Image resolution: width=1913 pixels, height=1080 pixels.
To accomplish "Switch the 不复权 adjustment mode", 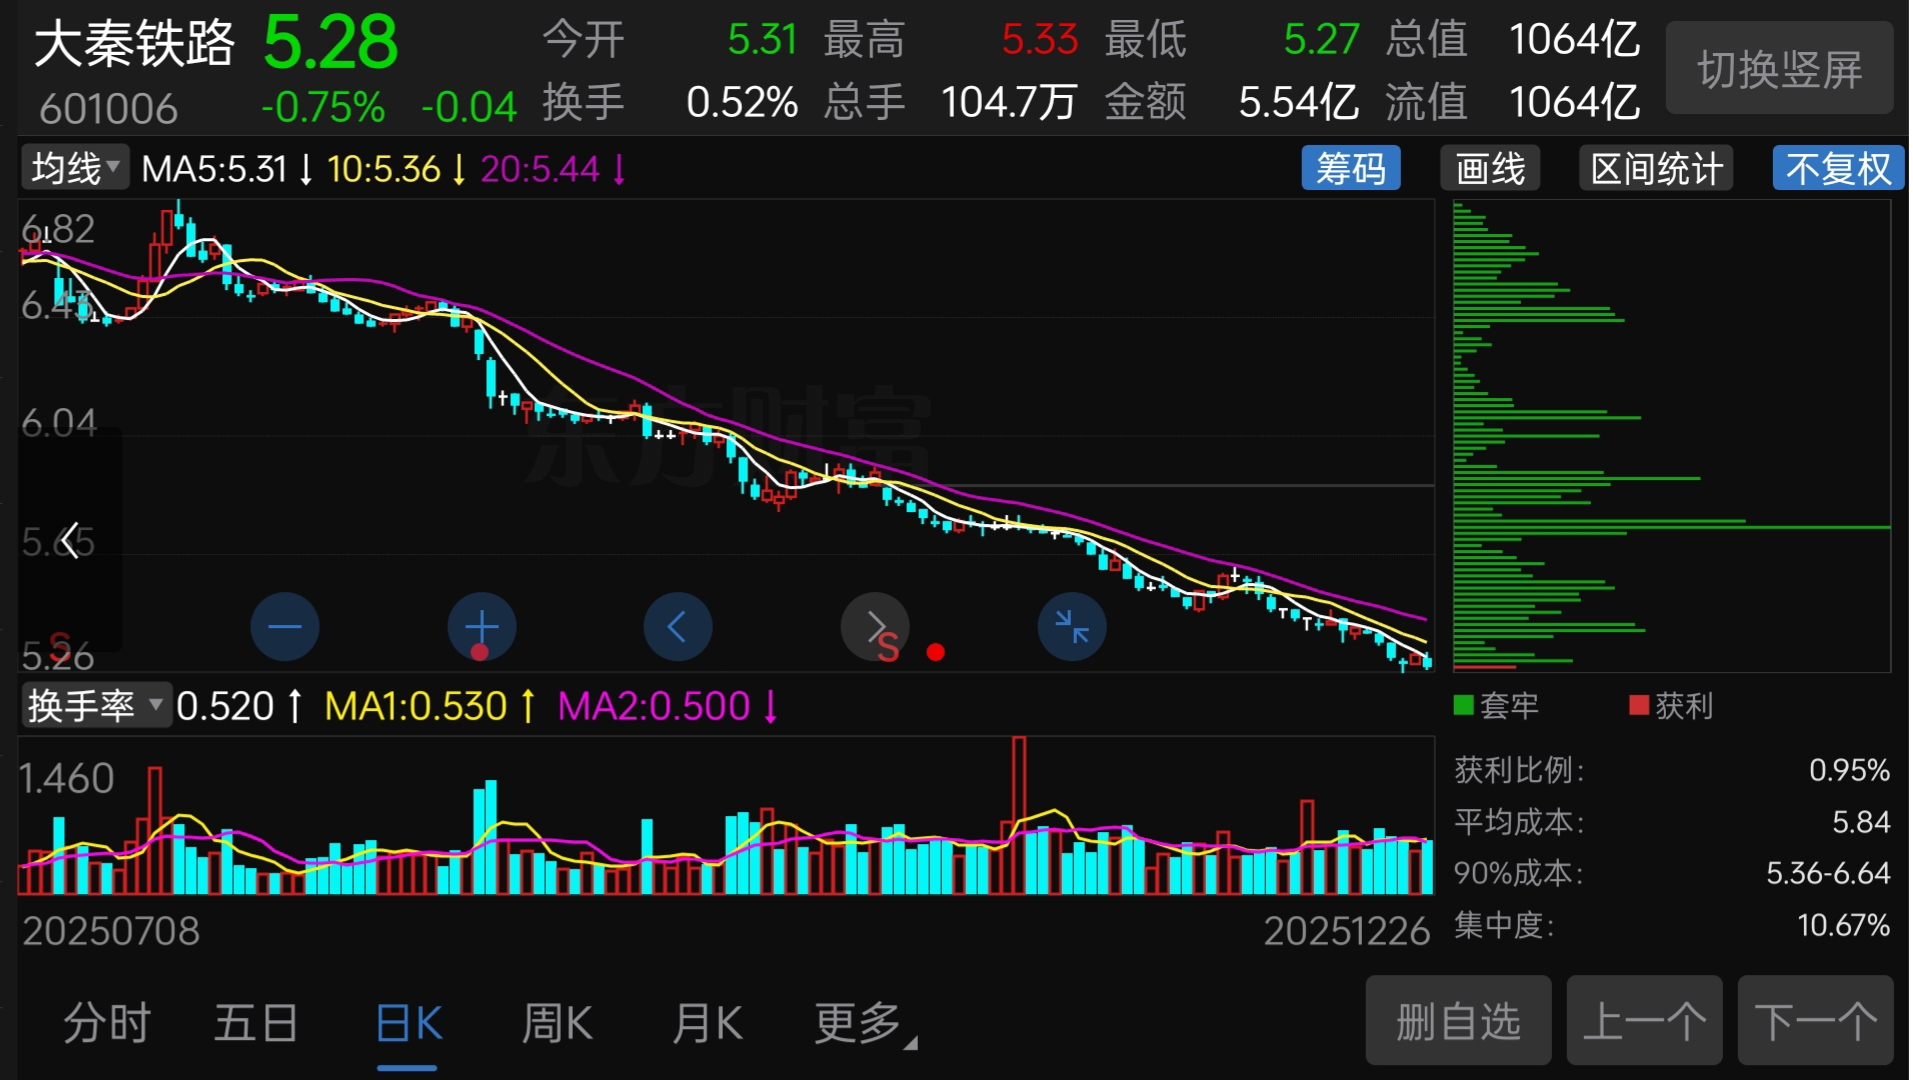I will click(1838, 168).
